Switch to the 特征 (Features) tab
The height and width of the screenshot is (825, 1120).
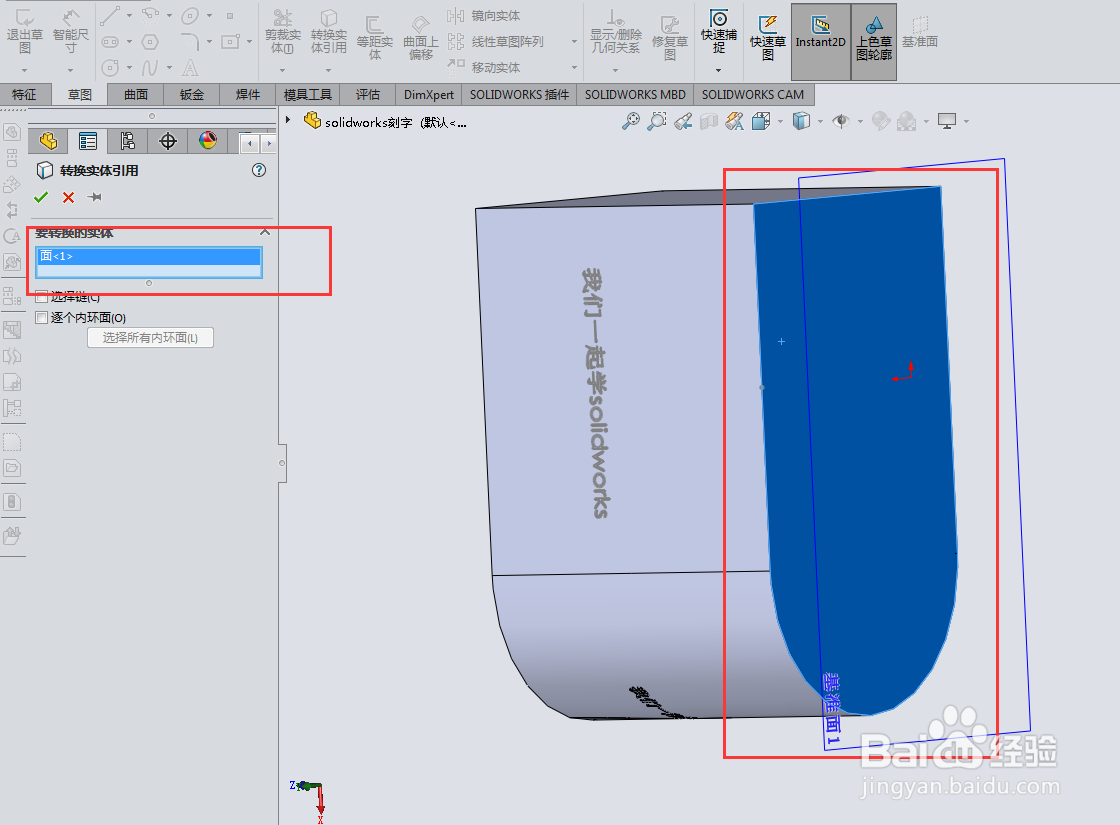tap(24, 94)
